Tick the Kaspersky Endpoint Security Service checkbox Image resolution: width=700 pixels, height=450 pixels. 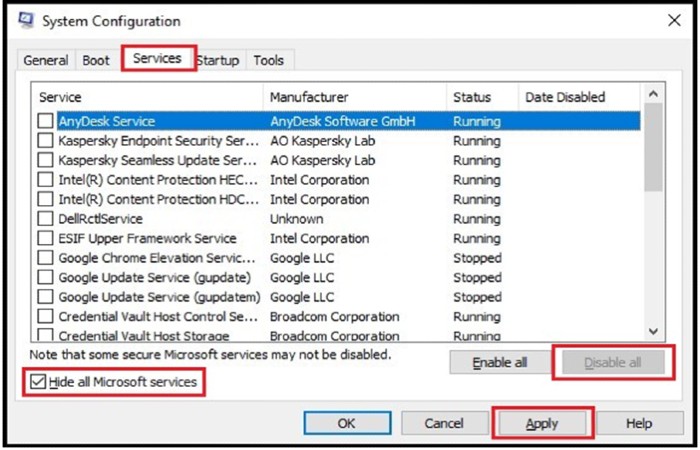click(x=45, y=141)
